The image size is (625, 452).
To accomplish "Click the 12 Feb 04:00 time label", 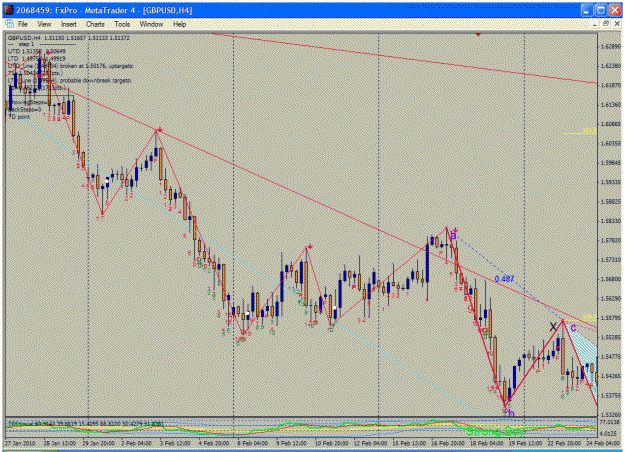I will (x=371, y=443).
